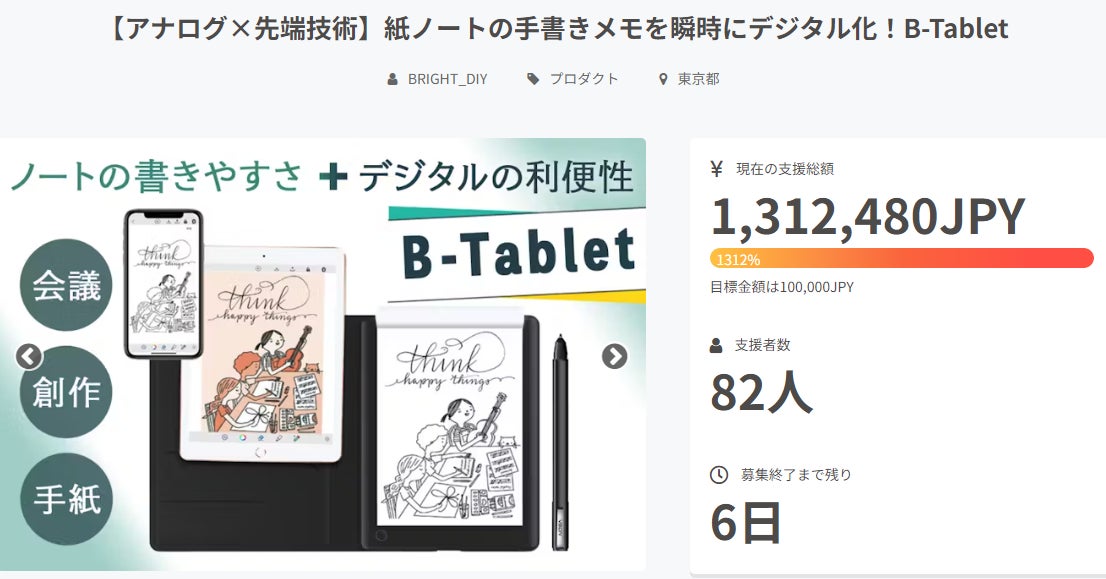Click the user icon beside BRIGHT_DIY
The height and width of the screenshot is (579, 1106).
(x=392, y=79)
